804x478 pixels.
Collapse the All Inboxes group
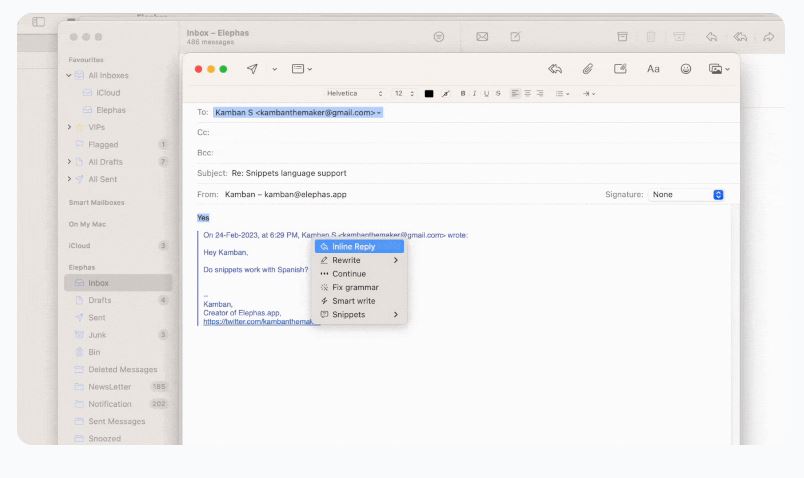[69, 75]
